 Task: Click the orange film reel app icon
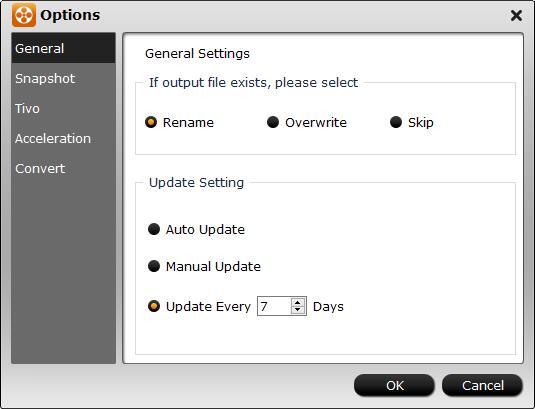[24, 15]
